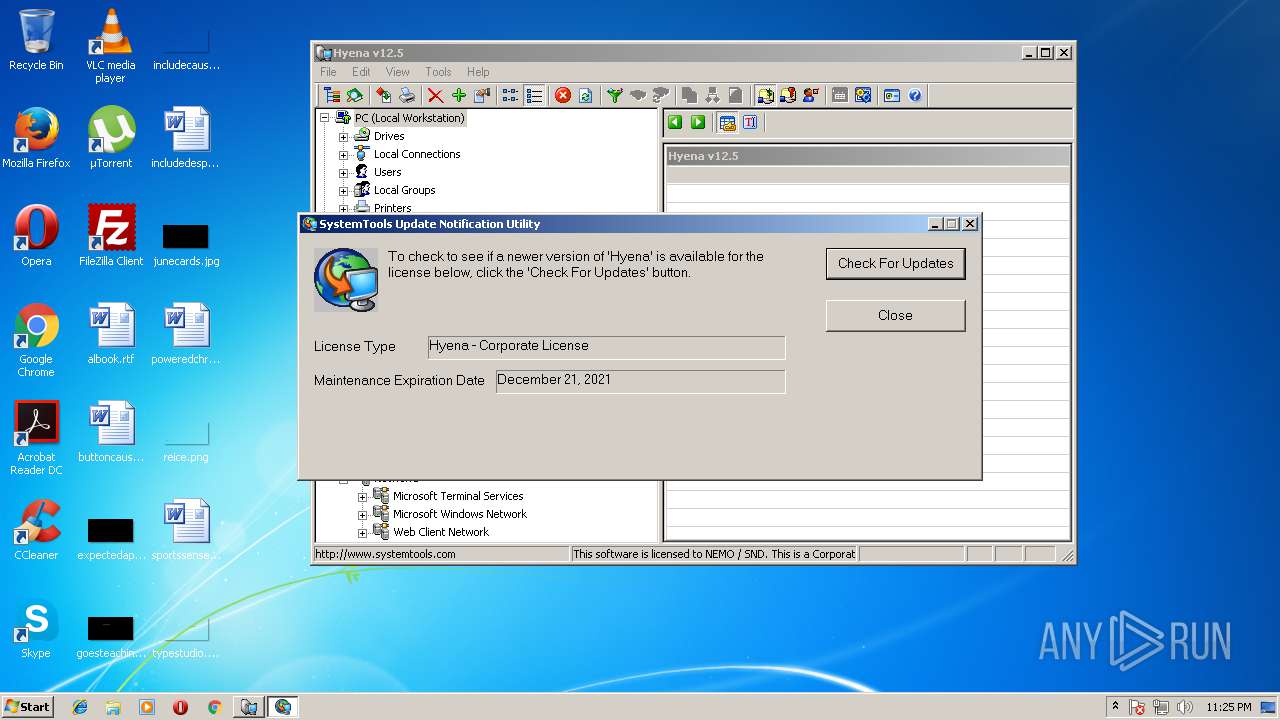Image resolution: width=1280 pixels, height=720 pixels.
Task: Click the red stop icon in toolbar
Action: [x=563, y=95]
